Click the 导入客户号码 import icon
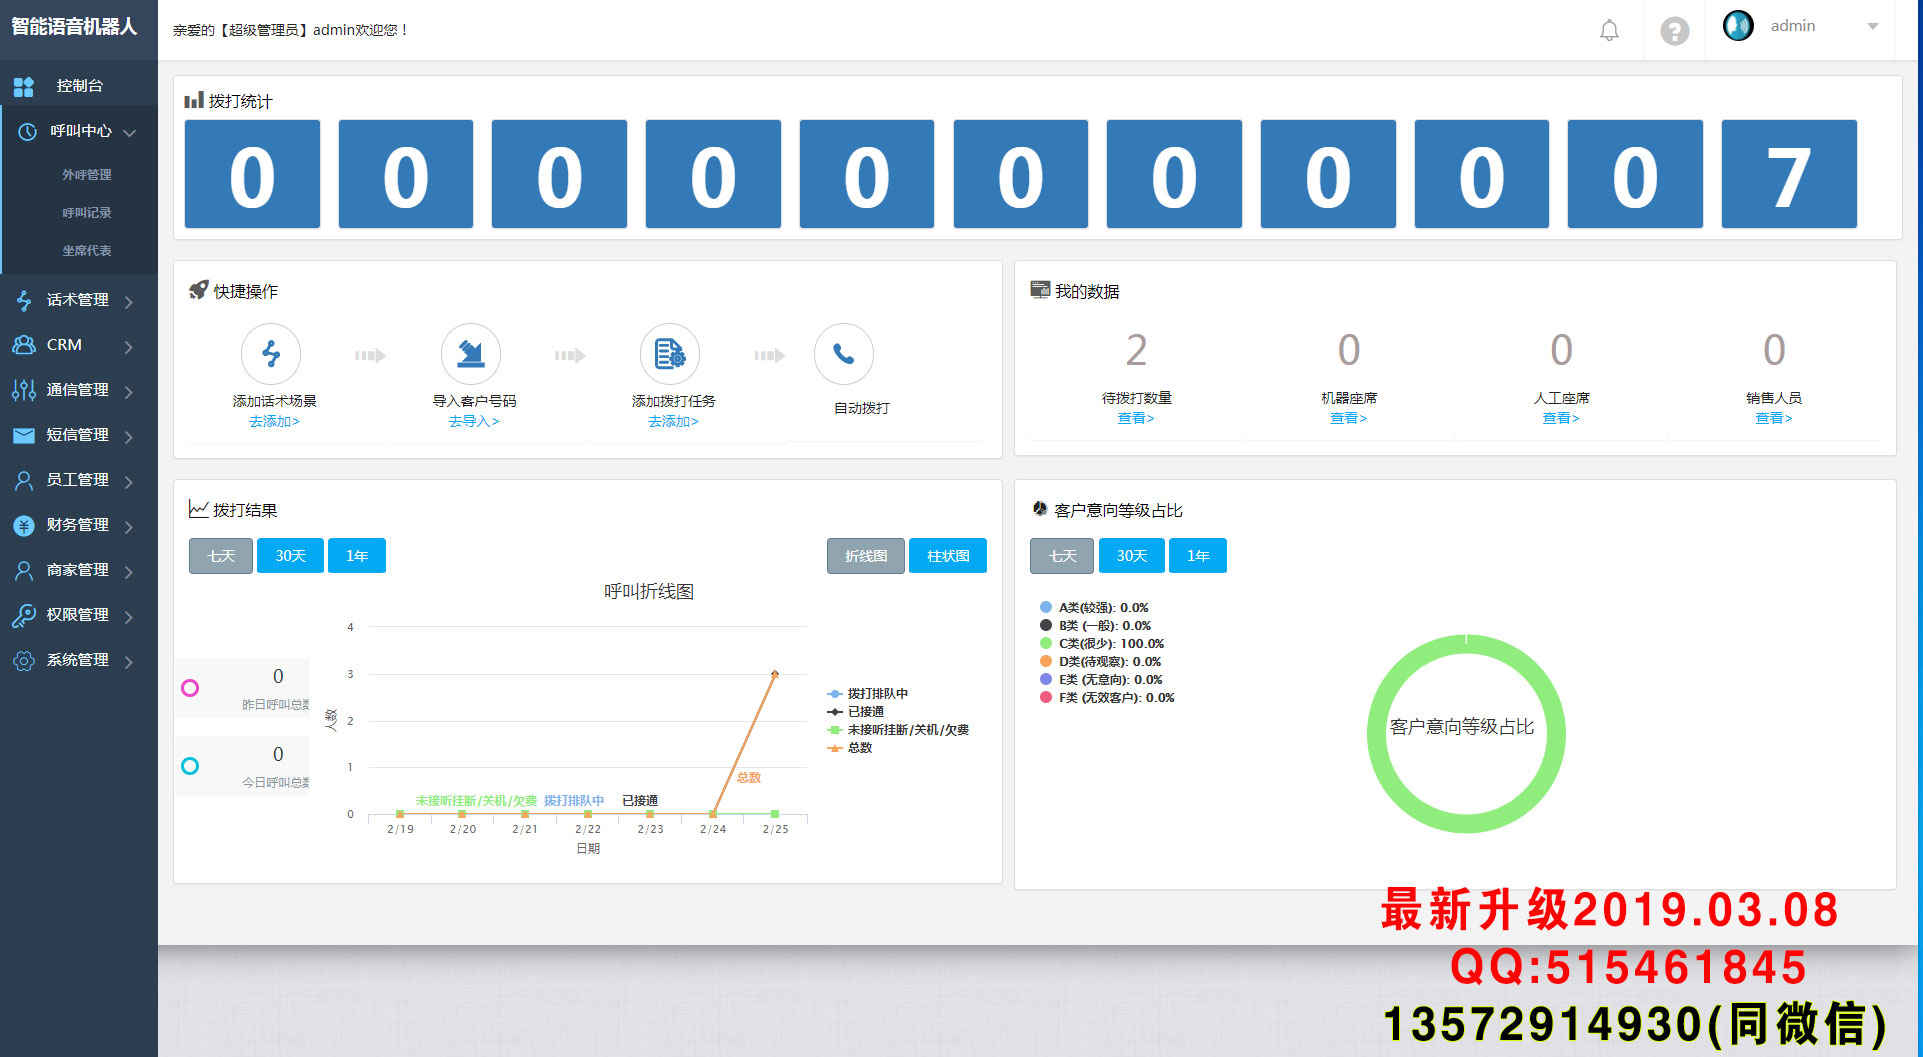The width and height of the screenshot is (1923, 1057). (471, 354)
